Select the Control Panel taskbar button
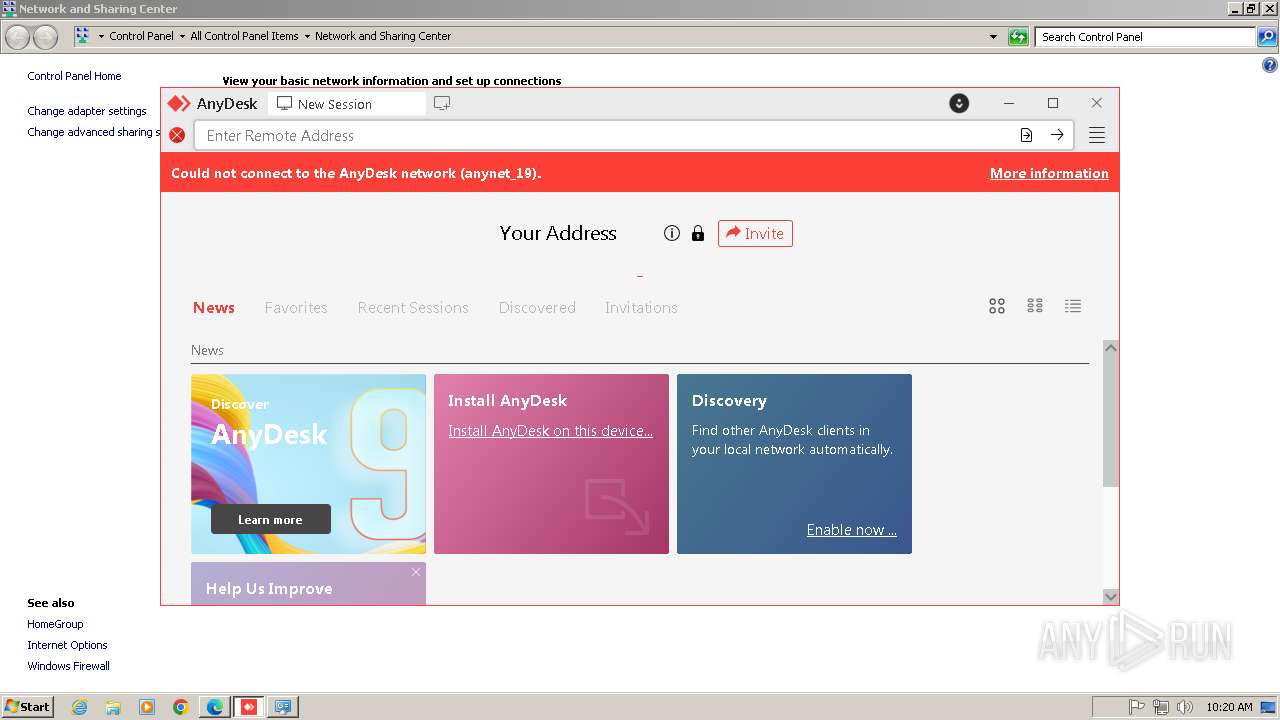Viewport: 1280px width, 720px height. (283, 707)
